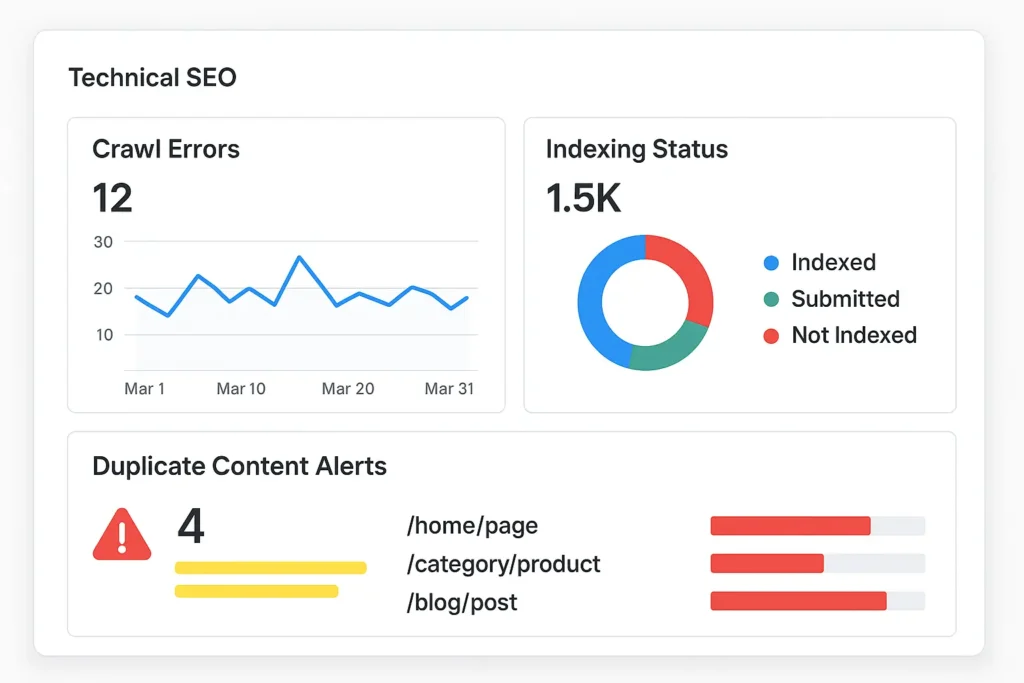This screenshot has width=1024, height=683.
Task: Click the /home/page red progress bar
Action: 790,526
